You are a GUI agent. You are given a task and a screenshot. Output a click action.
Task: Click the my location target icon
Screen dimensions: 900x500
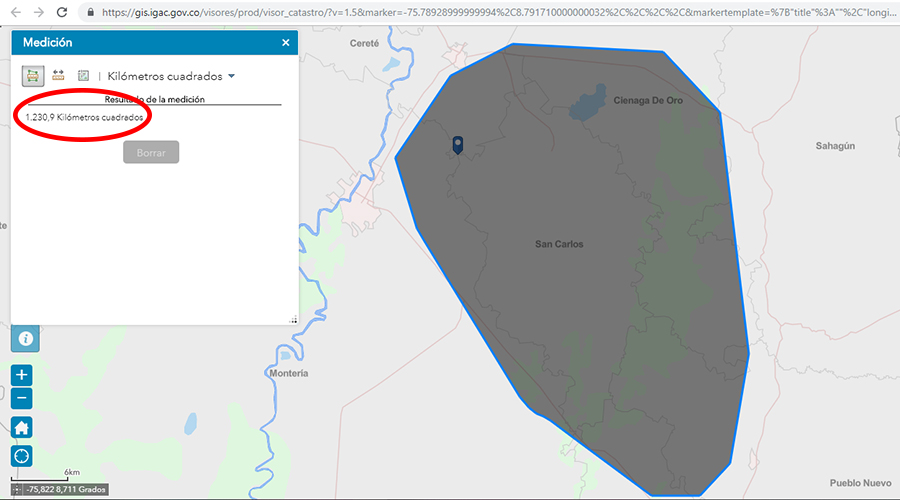[x=21, y=456]
